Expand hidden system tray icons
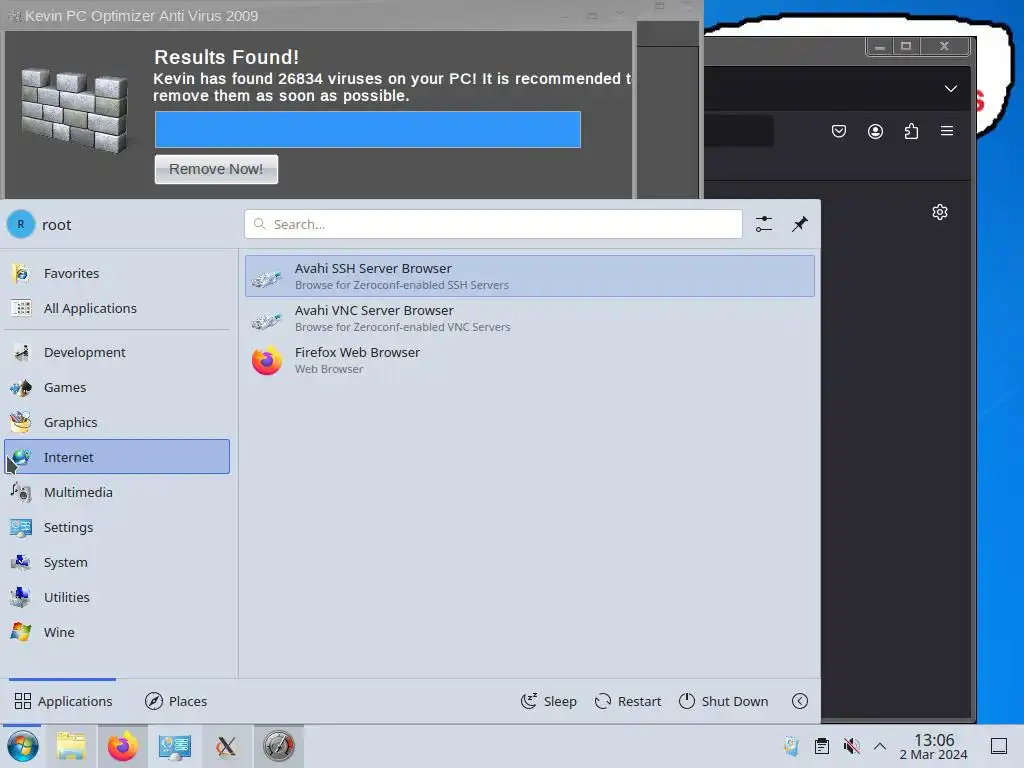Screen dimensions: 1024x768 click(x=880, y=746)
